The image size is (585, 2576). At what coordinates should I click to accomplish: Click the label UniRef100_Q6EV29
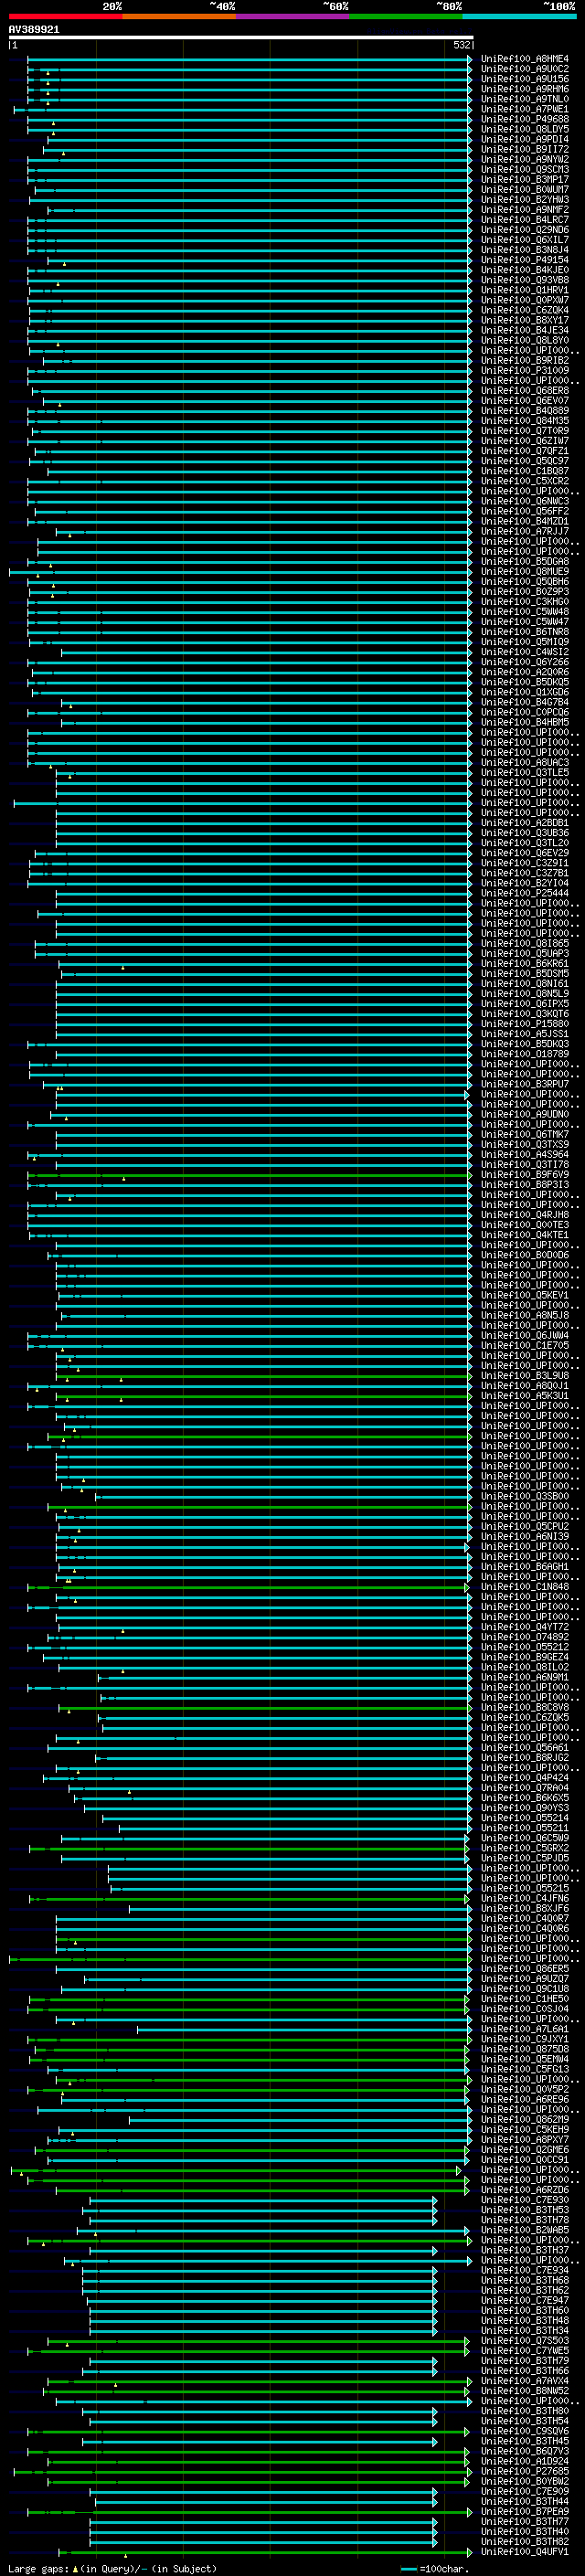524,853
